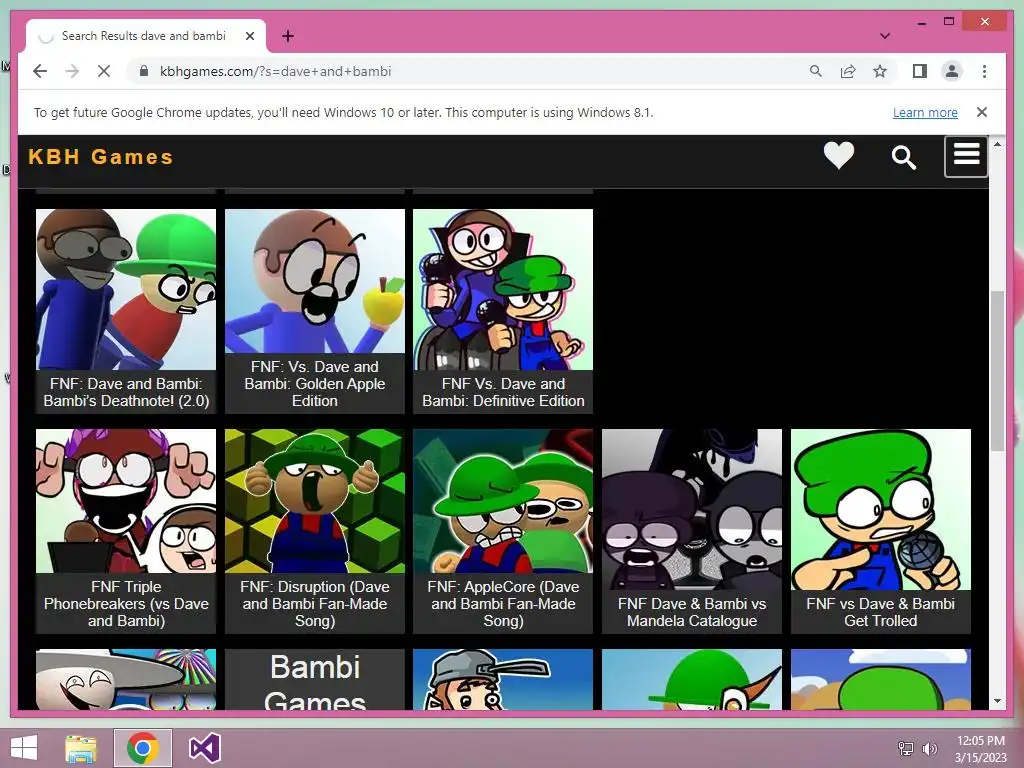Dismiss the Chrome update notification bar
The image size is (1024, 768).
pos(982,112)
